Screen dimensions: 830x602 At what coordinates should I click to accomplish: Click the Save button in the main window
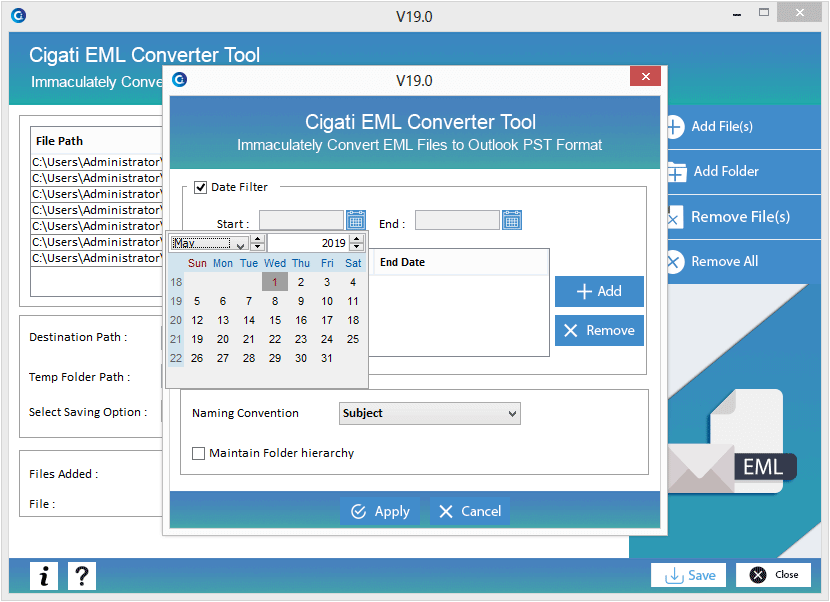689,575
